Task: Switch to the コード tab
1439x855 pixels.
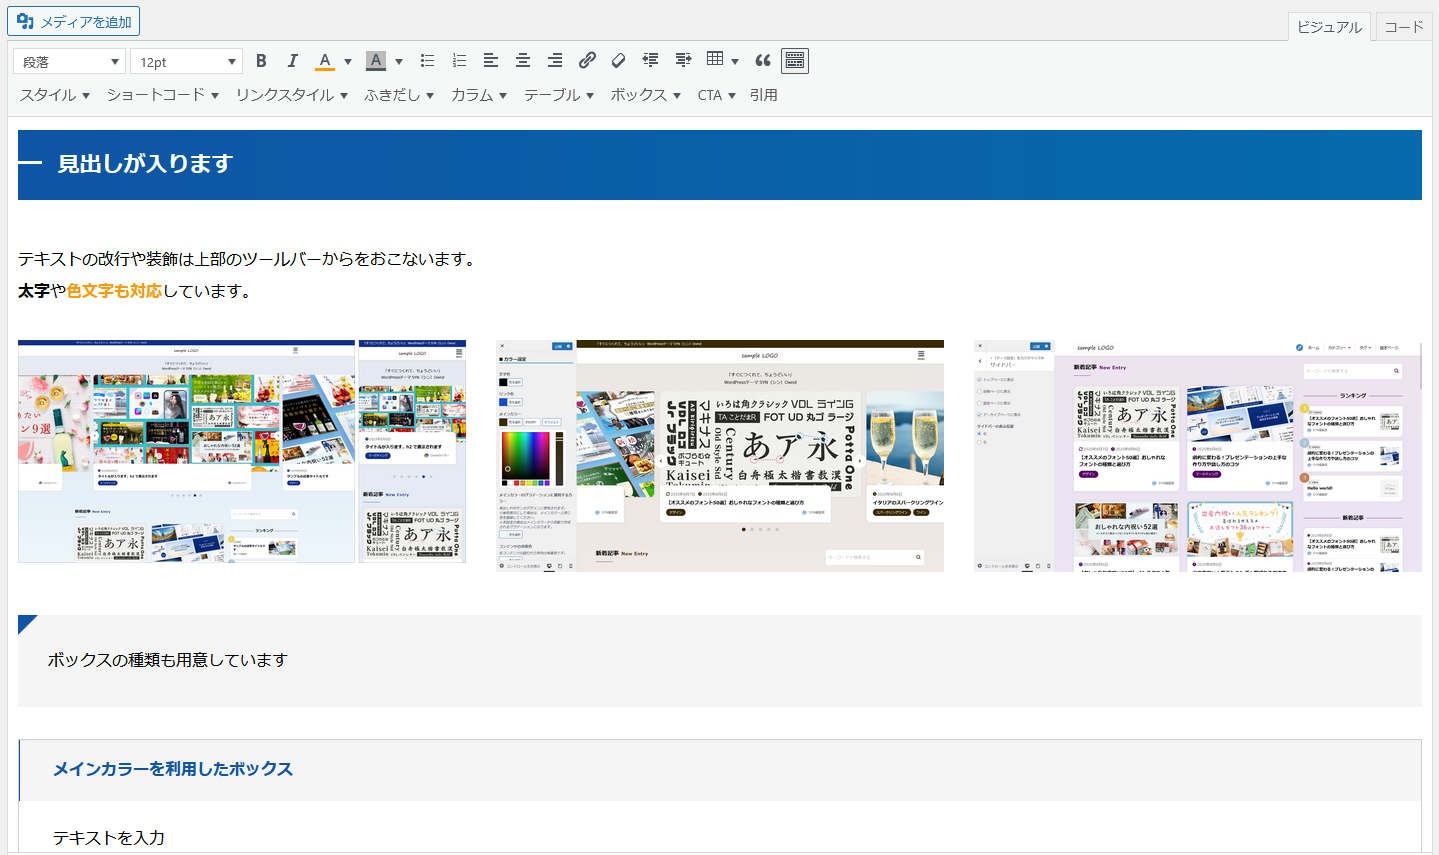Action: coord(1403,27)
